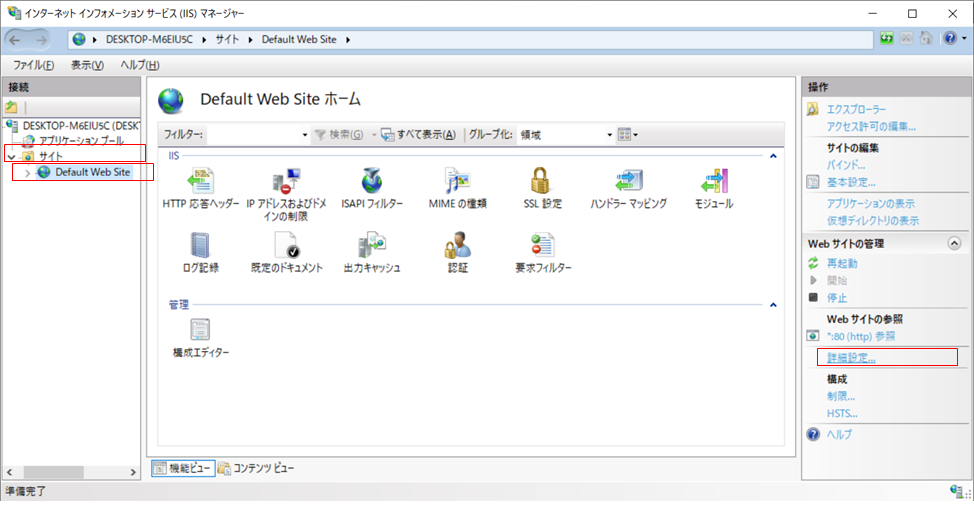Click アクセス許可の編集... link

coord(871,127)
